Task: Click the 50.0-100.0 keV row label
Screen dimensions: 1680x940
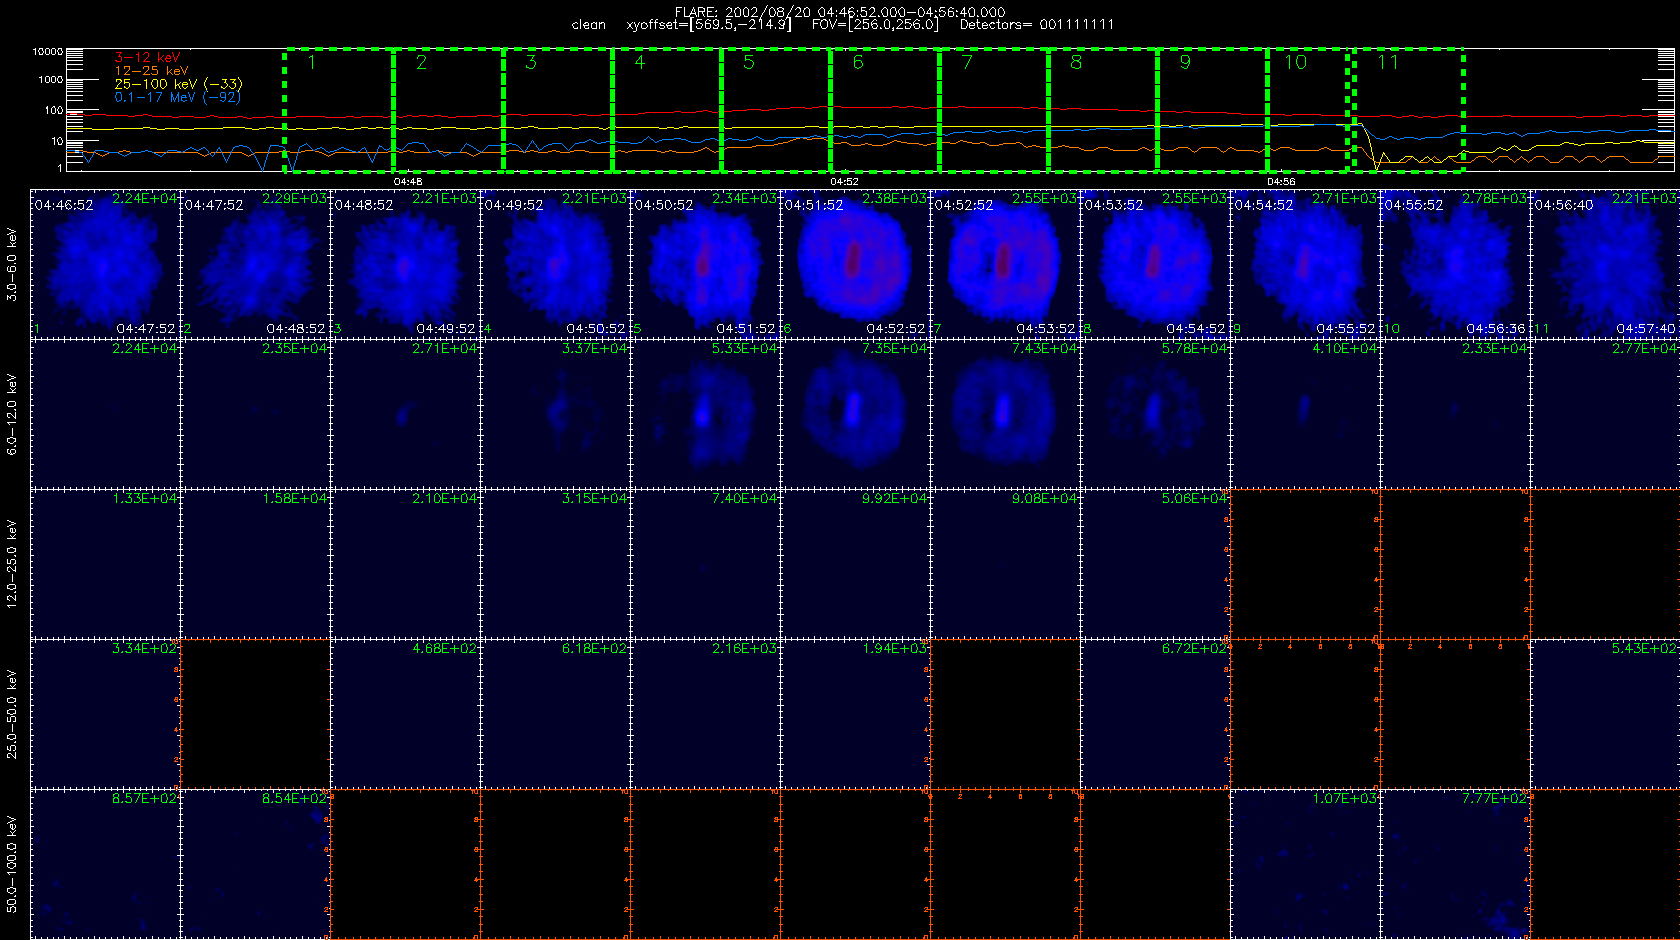Action: (12, 864)
